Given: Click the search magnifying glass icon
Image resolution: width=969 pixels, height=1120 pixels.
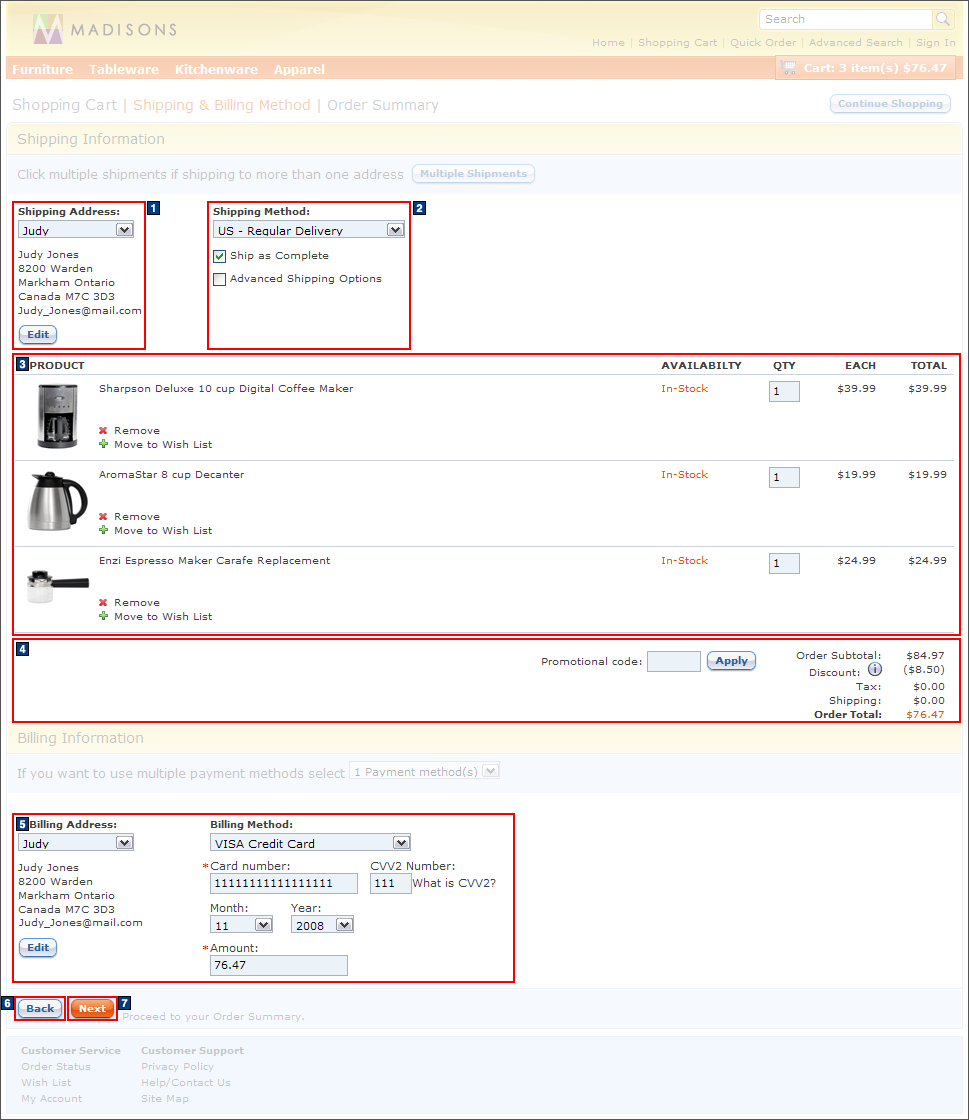Looking at the screenshot, I should (941, 19).
